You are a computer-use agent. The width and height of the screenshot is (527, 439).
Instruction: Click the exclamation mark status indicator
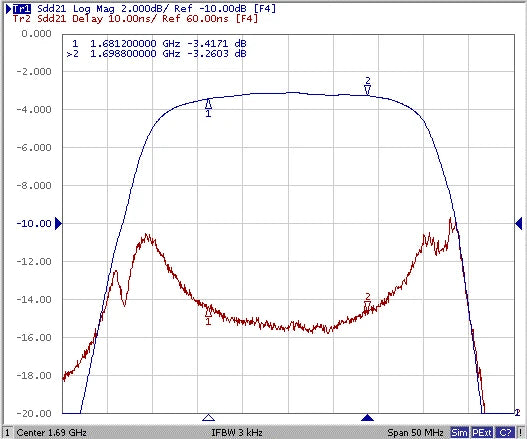click(520, 432)
